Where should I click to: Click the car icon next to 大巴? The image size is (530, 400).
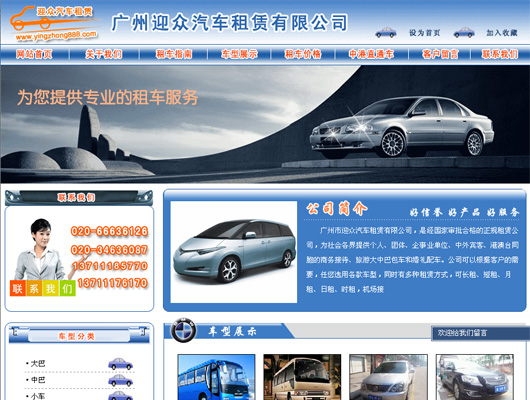click(120, 364)
